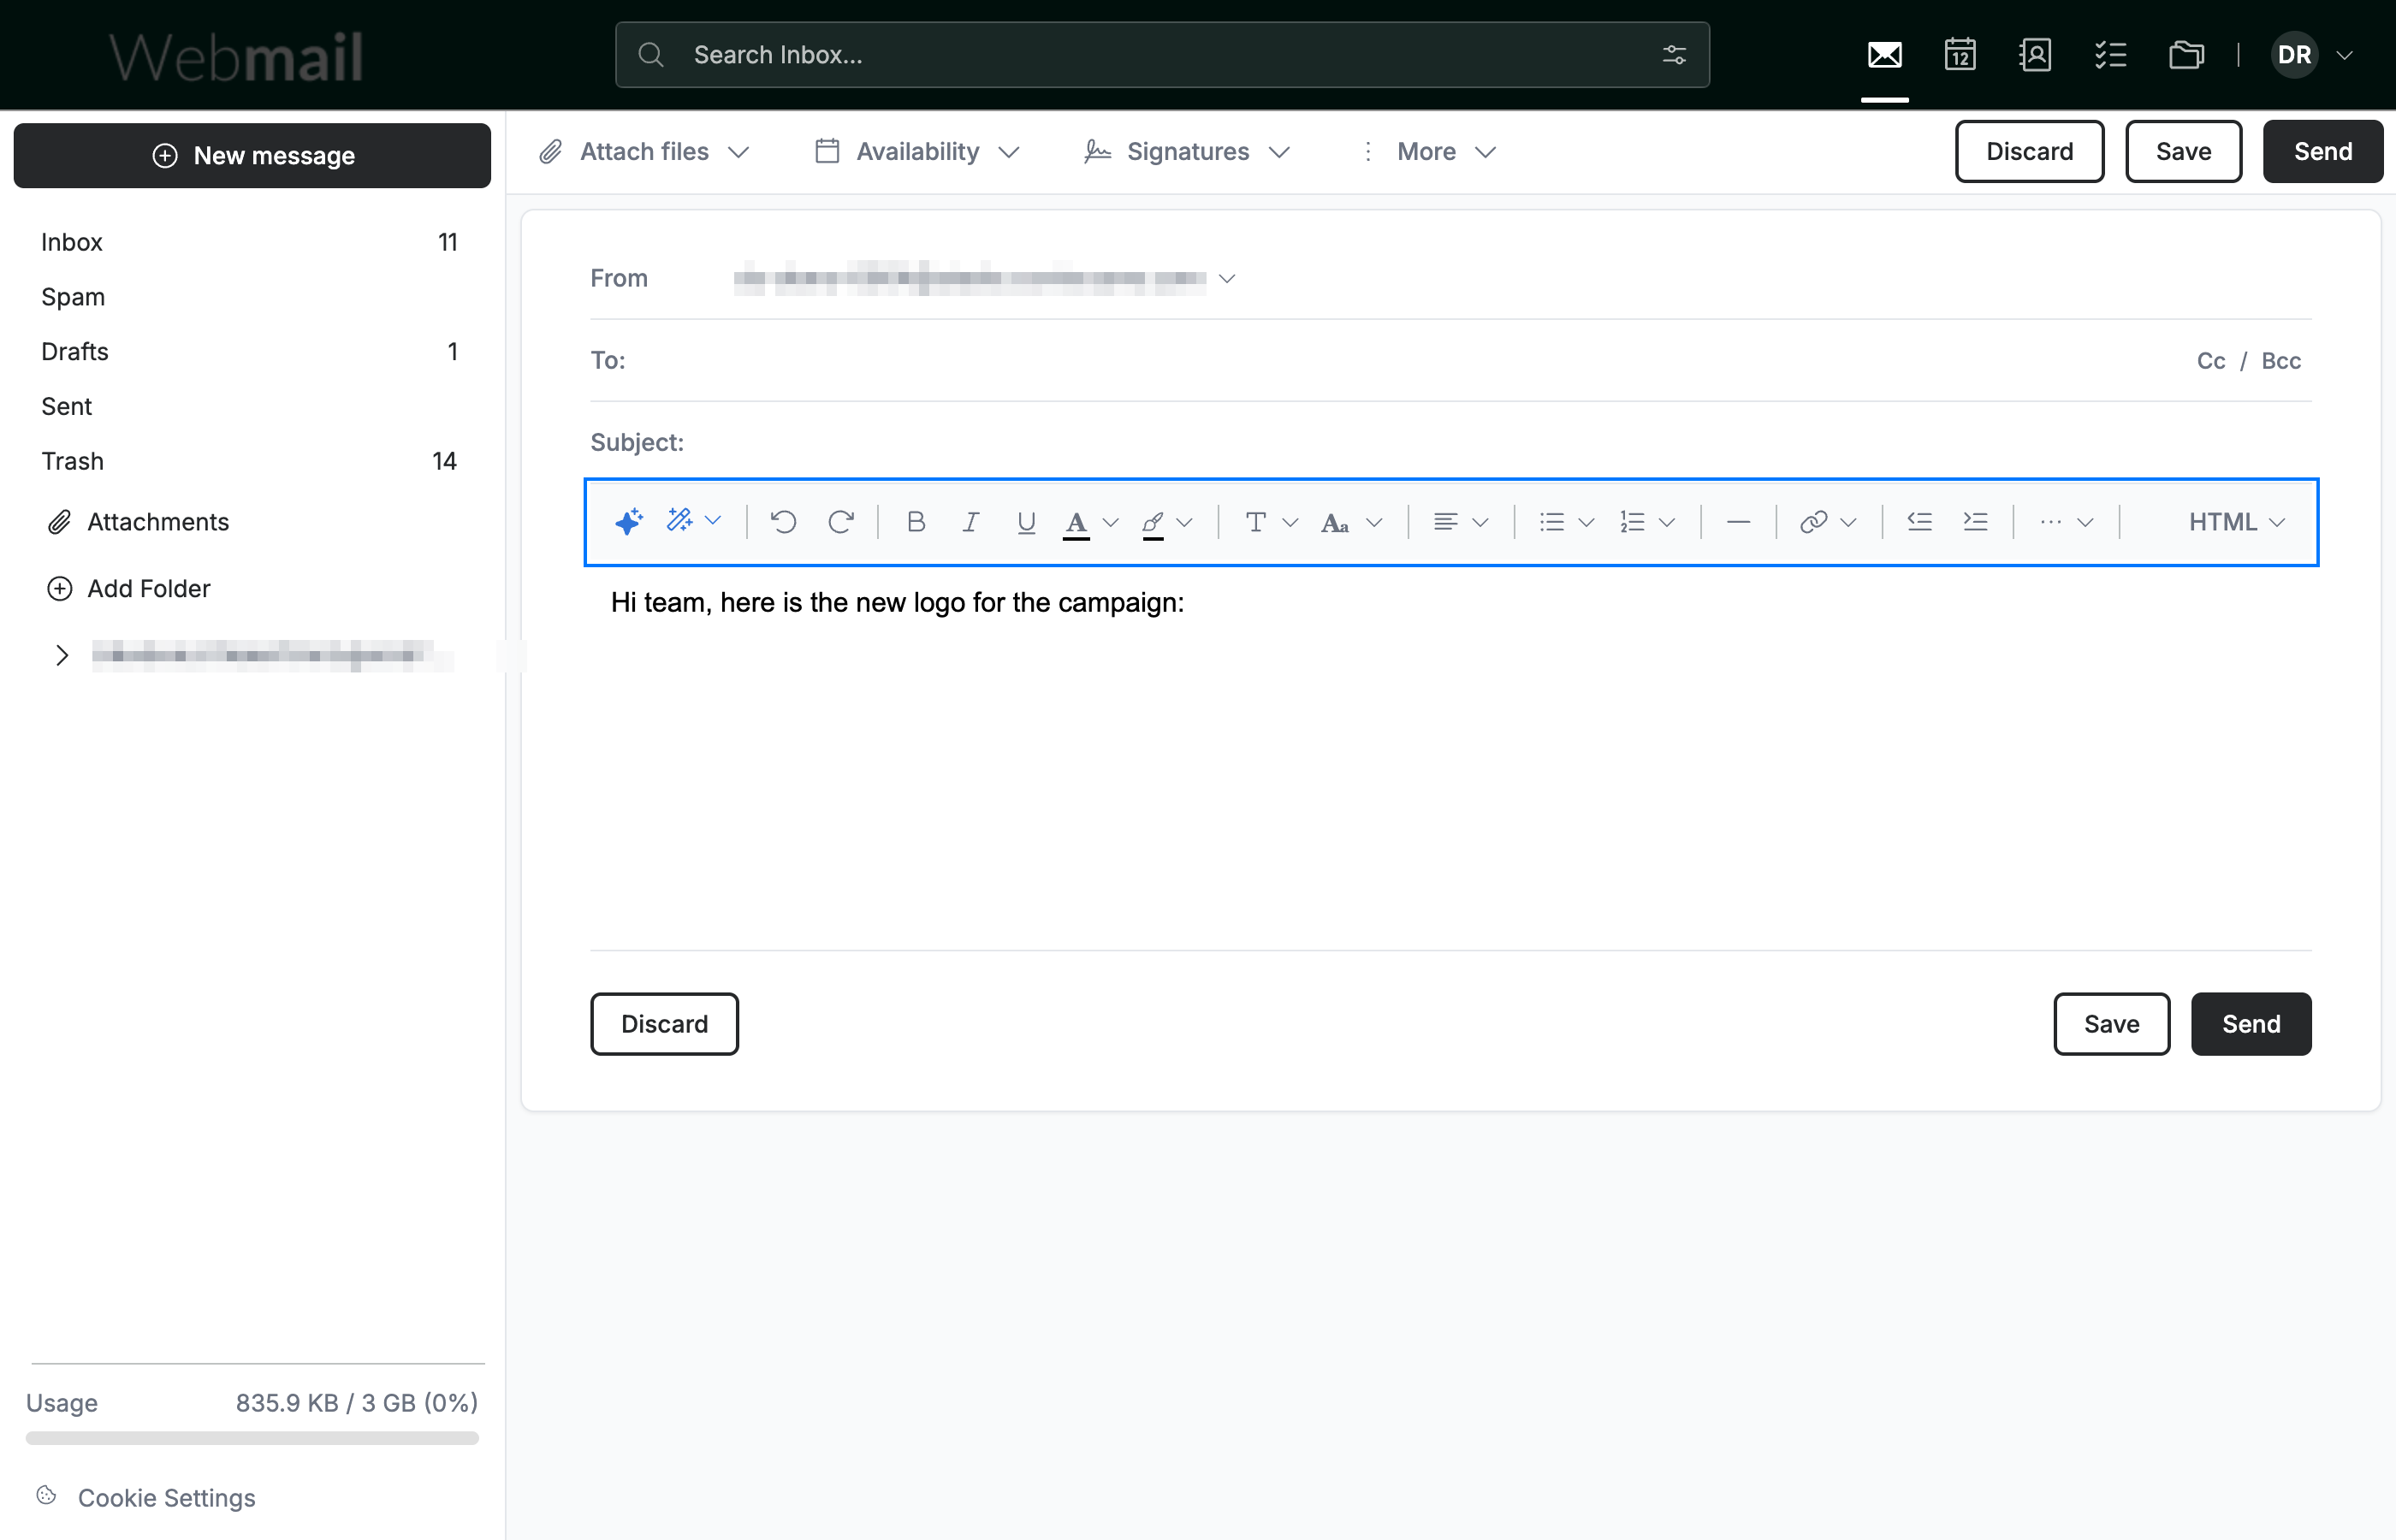2396x1540 pixels.
Task: Toggle underline formatting
Action: 1025,522
